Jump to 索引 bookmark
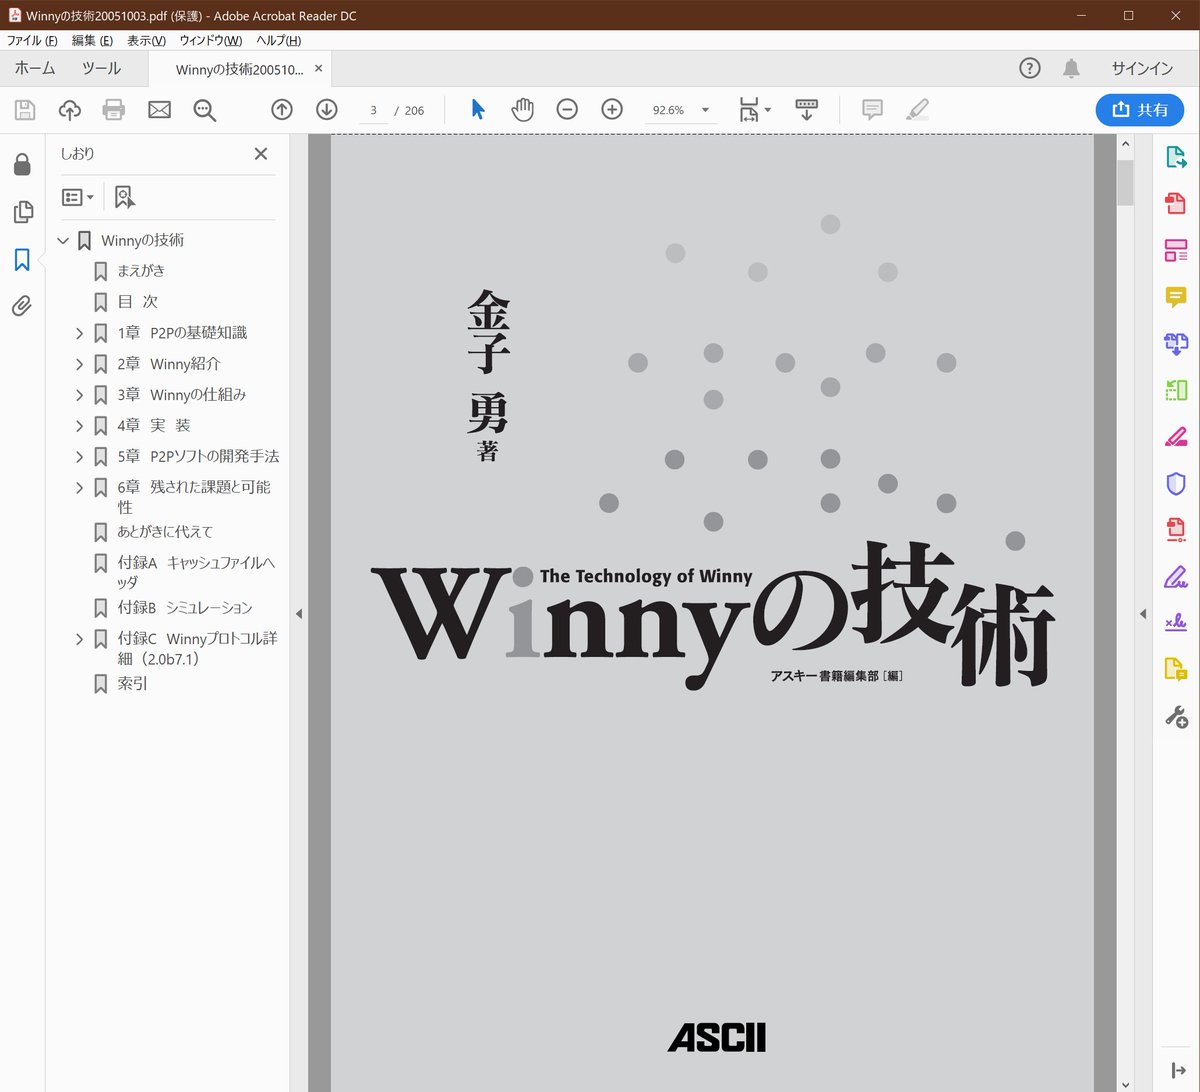Image resolution: width=1200 pixels, height=1092 pixels. click(x=133, y=684)
